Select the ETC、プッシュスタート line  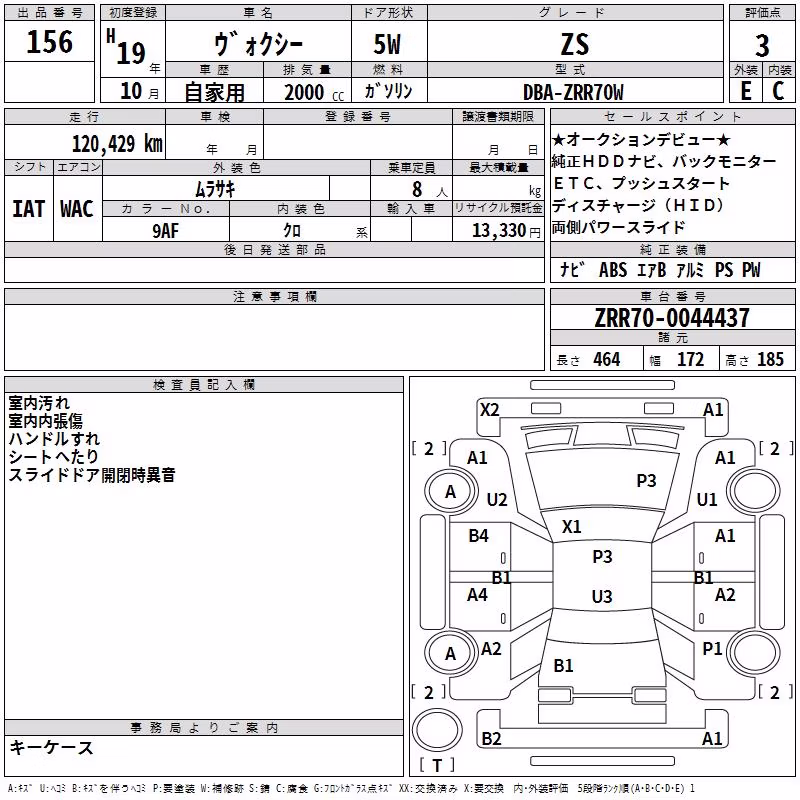click(641, 183)
